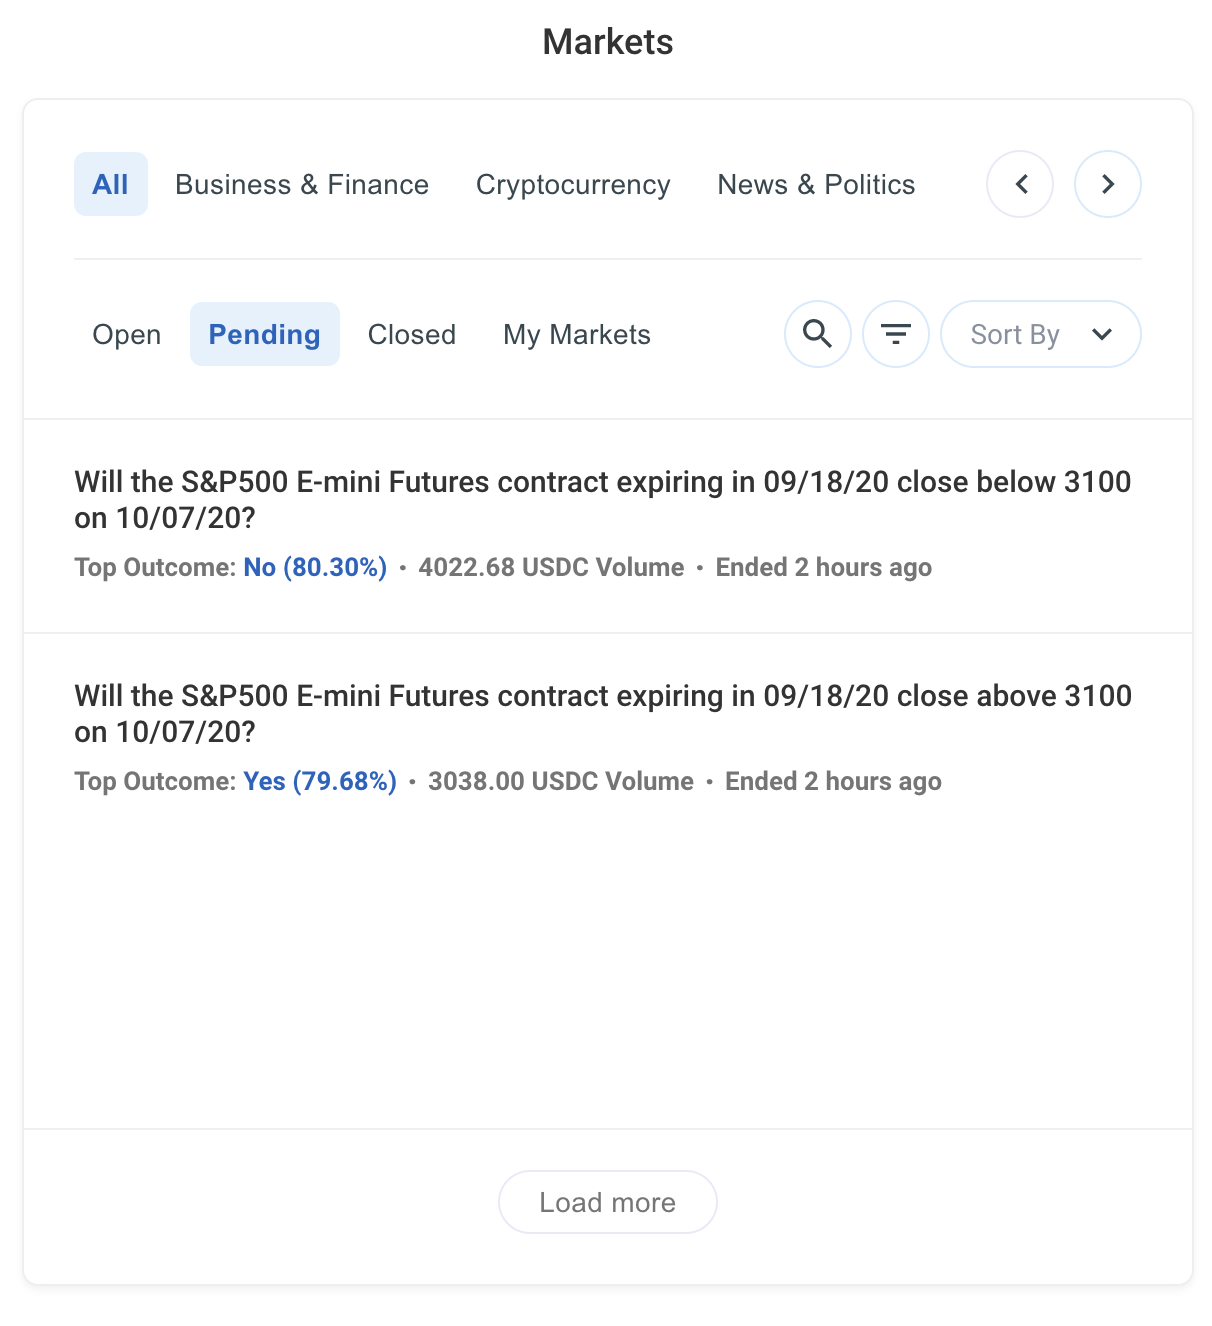Image resolution: width=1212 pixels, height=1326 pixels.
Task: Enable the My Markets filter
Action: (x=576, y=334)
